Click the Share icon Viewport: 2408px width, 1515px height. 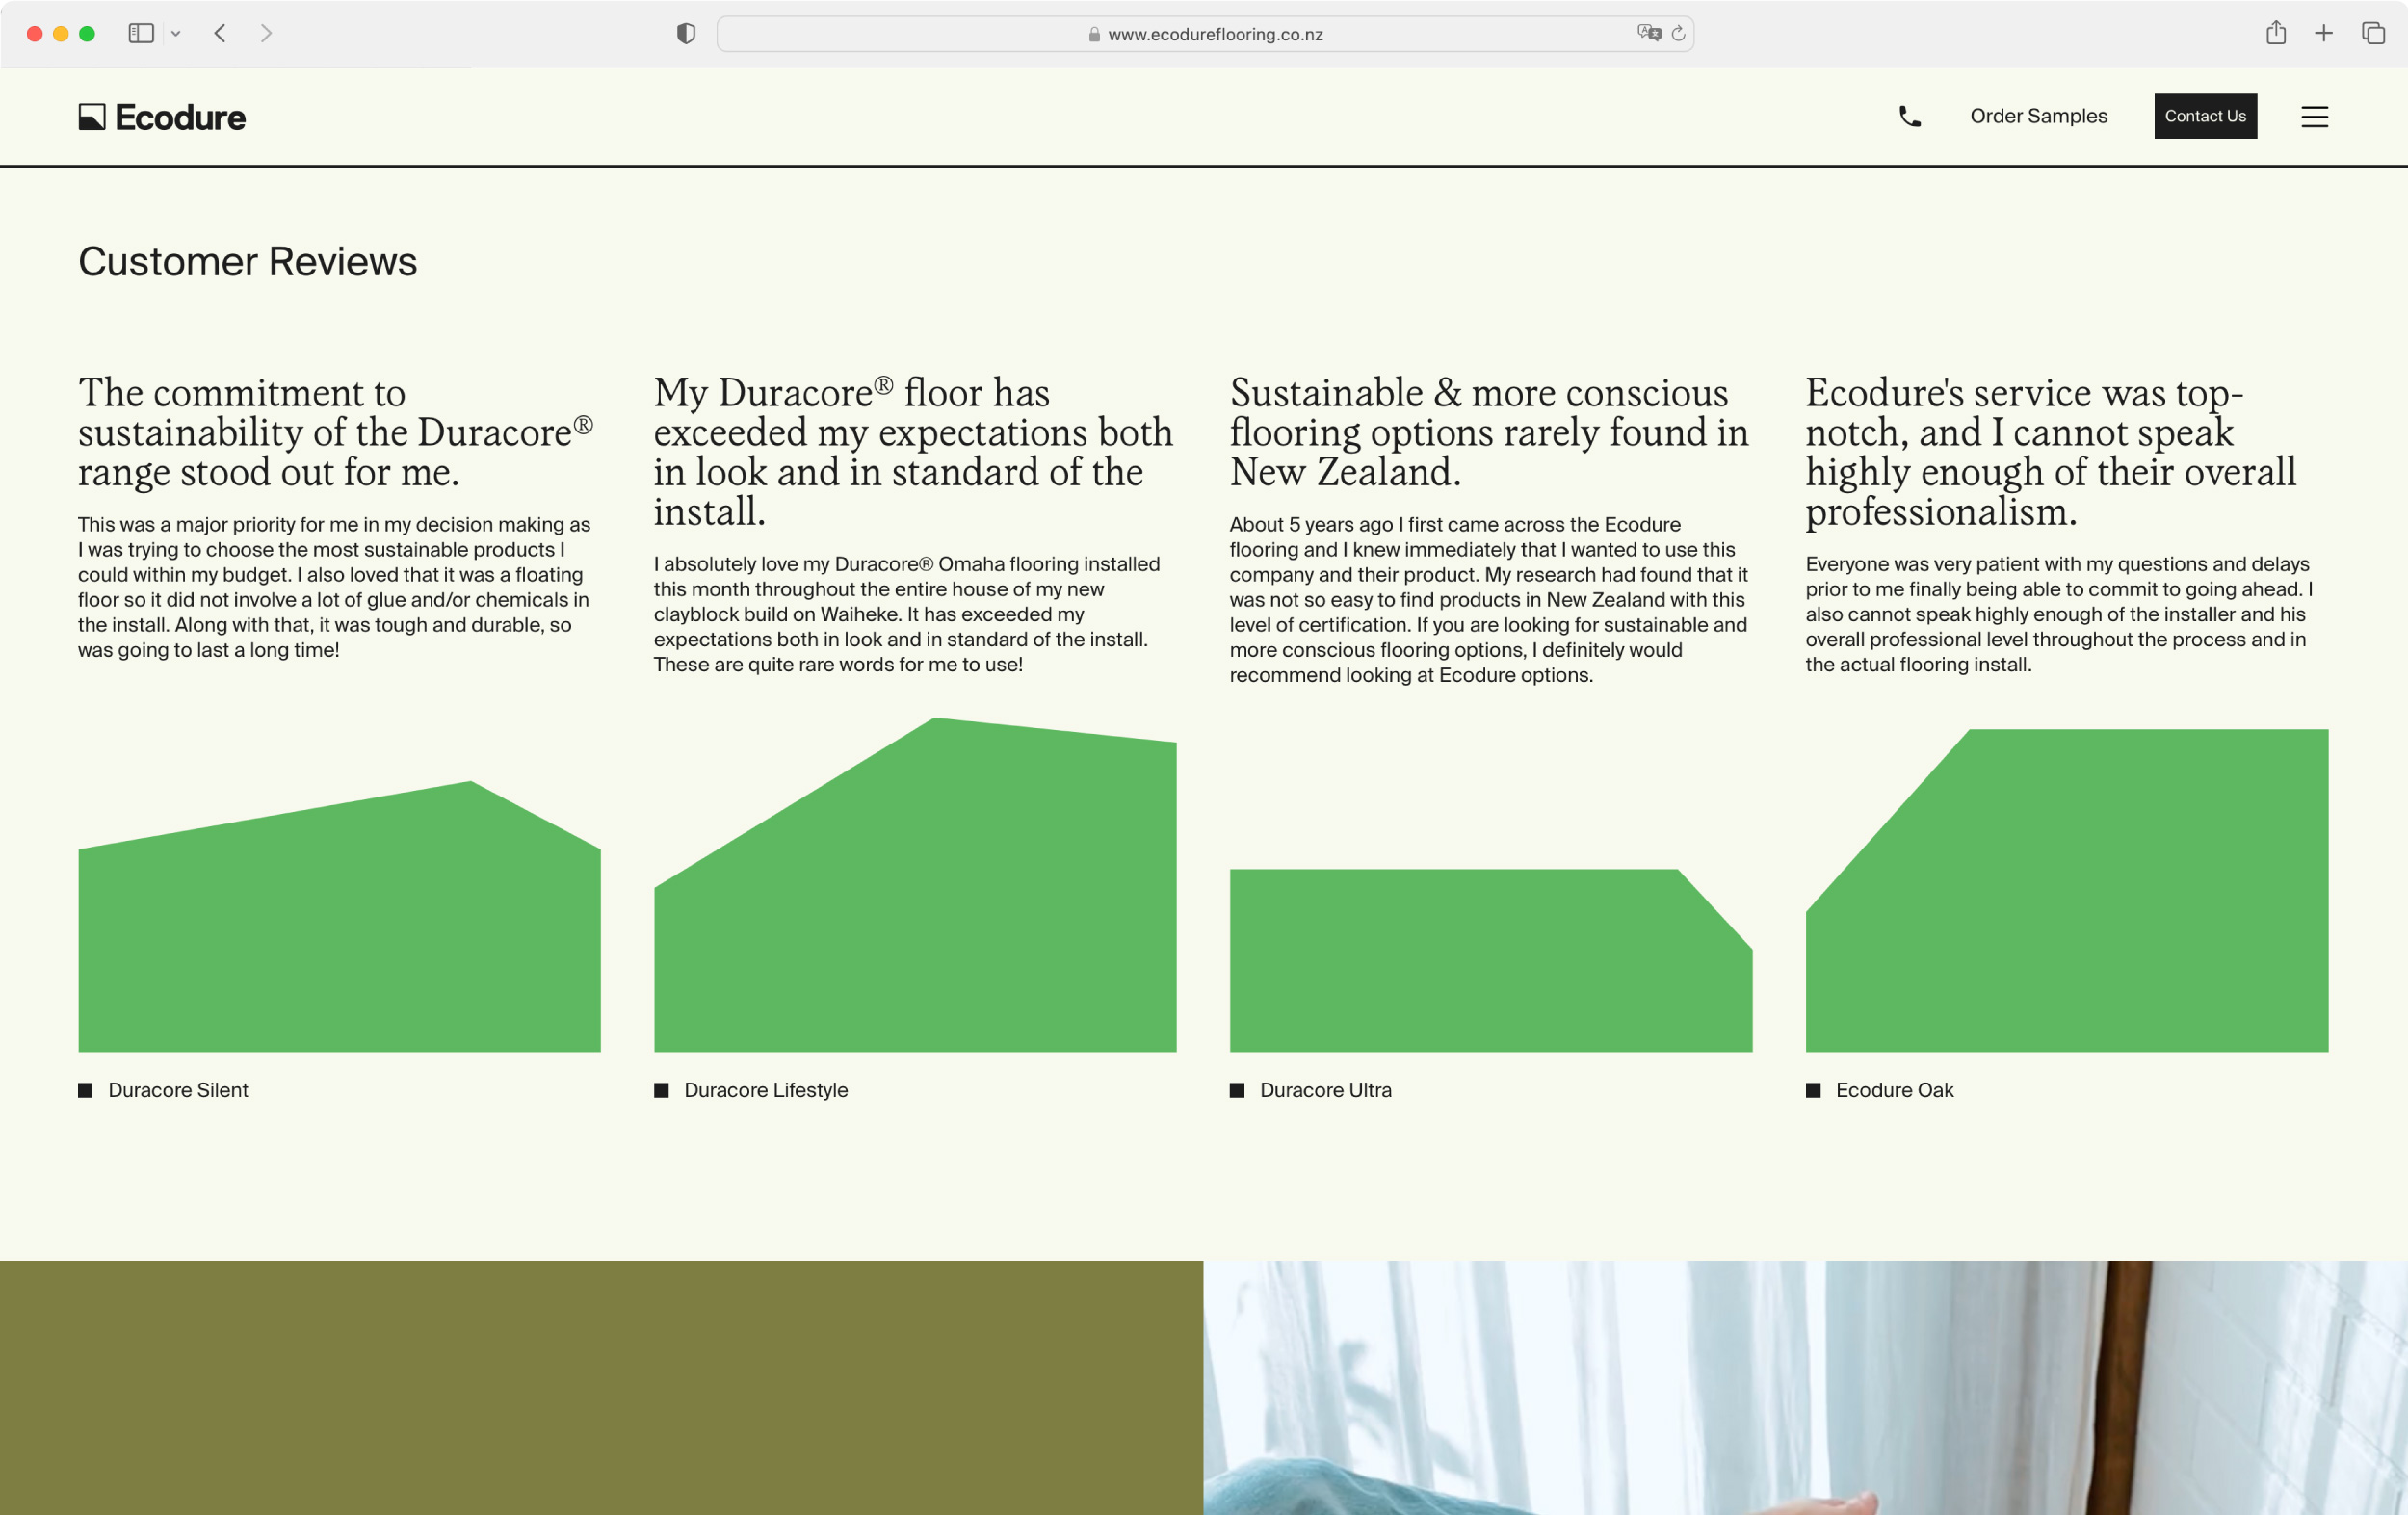pos(2275,33)
